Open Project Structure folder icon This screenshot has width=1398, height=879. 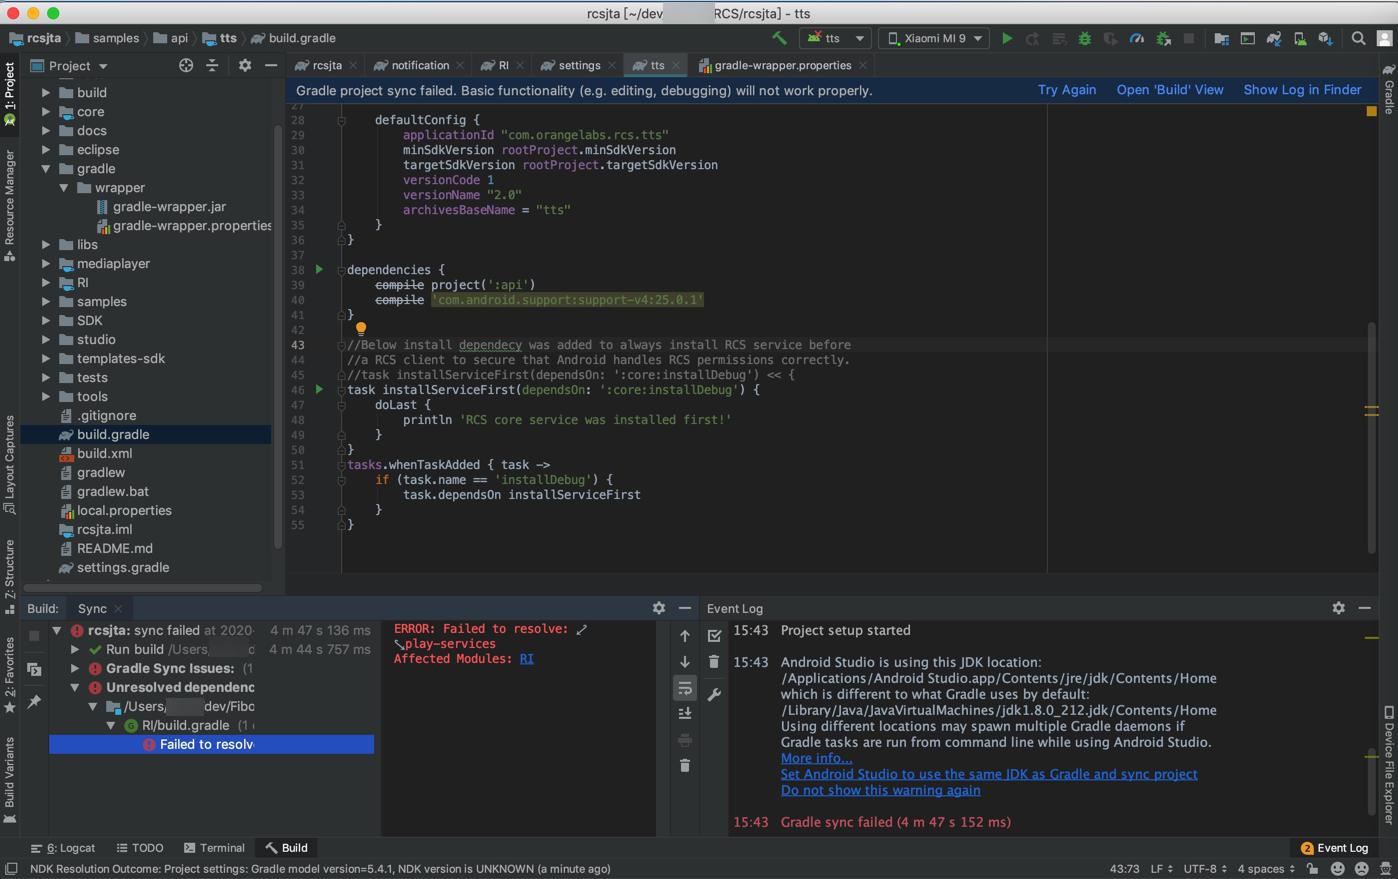point(1221,38)
